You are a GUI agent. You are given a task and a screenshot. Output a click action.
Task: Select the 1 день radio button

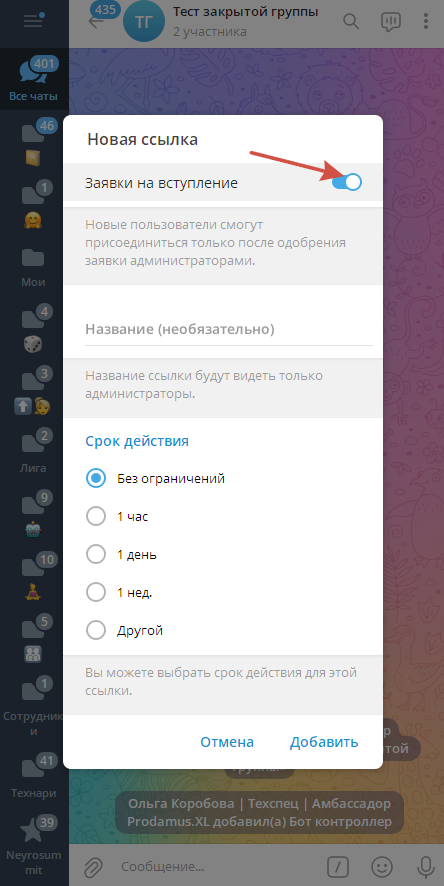click(x=96, y=554)
